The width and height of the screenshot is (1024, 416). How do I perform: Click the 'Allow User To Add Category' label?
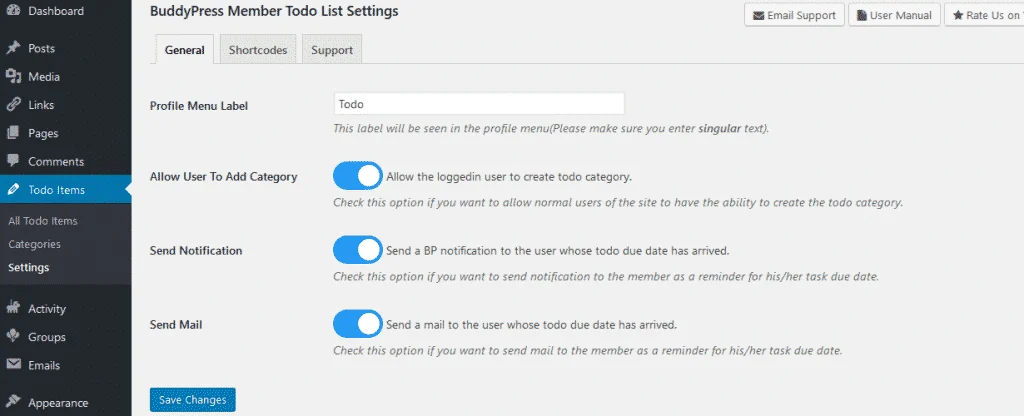223,176
